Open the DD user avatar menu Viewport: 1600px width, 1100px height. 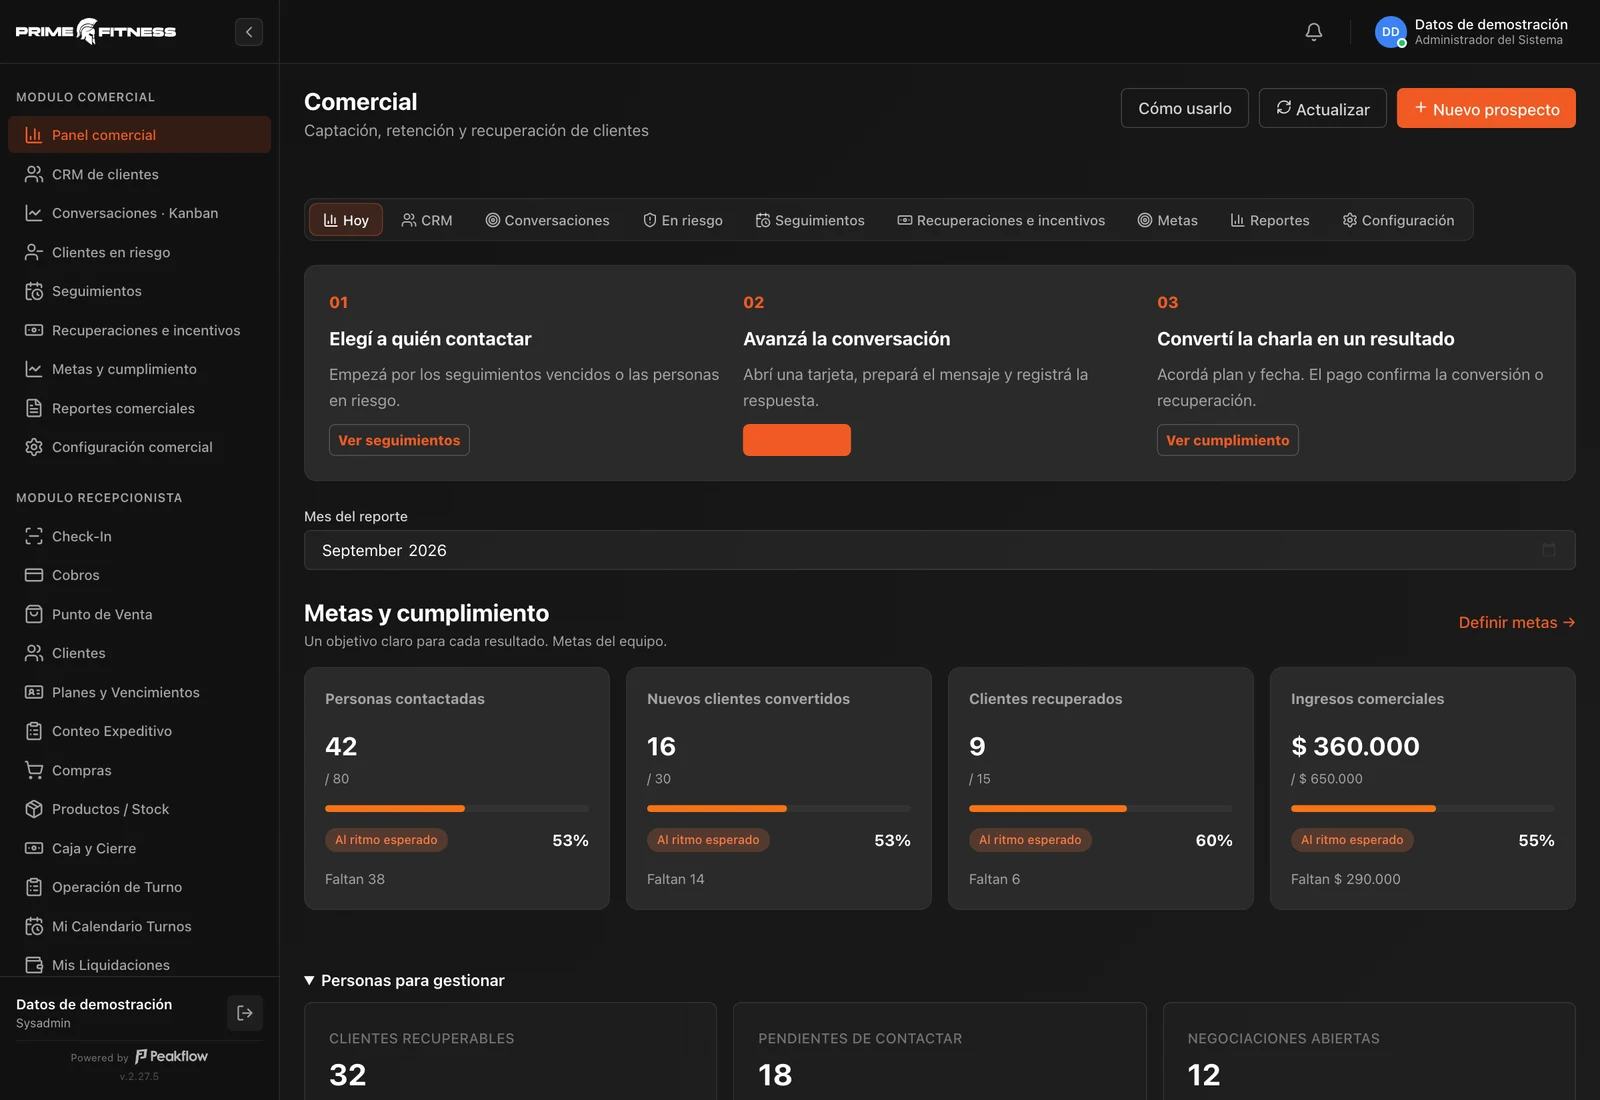pos(1390,32)
